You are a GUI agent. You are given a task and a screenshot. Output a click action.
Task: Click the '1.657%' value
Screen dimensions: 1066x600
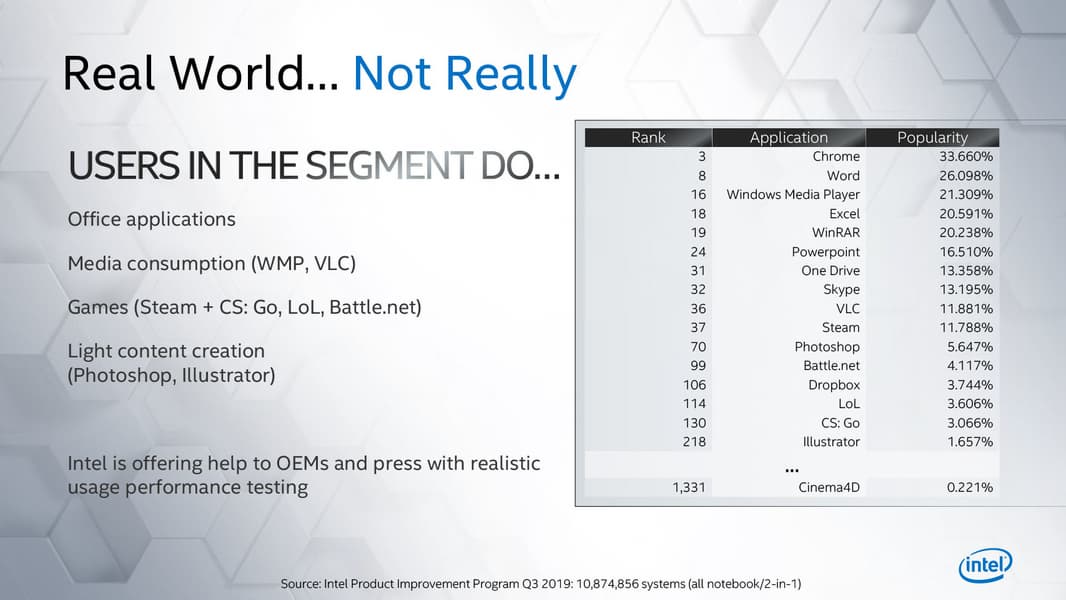pyautogui.click(x=969, y=442)
